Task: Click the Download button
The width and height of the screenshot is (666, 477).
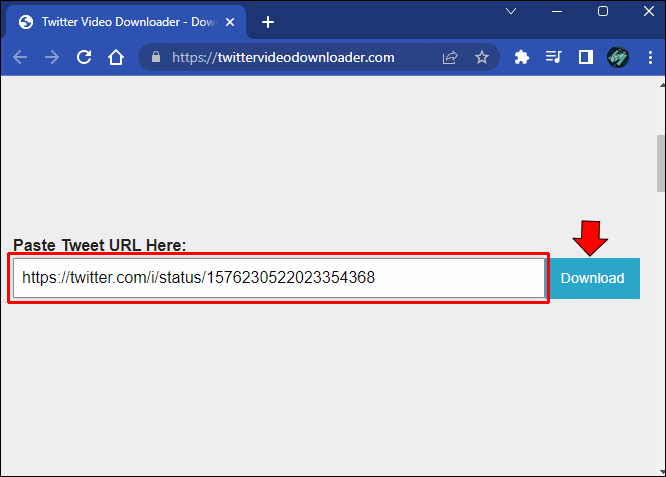Action: click(x=593, y=278)
